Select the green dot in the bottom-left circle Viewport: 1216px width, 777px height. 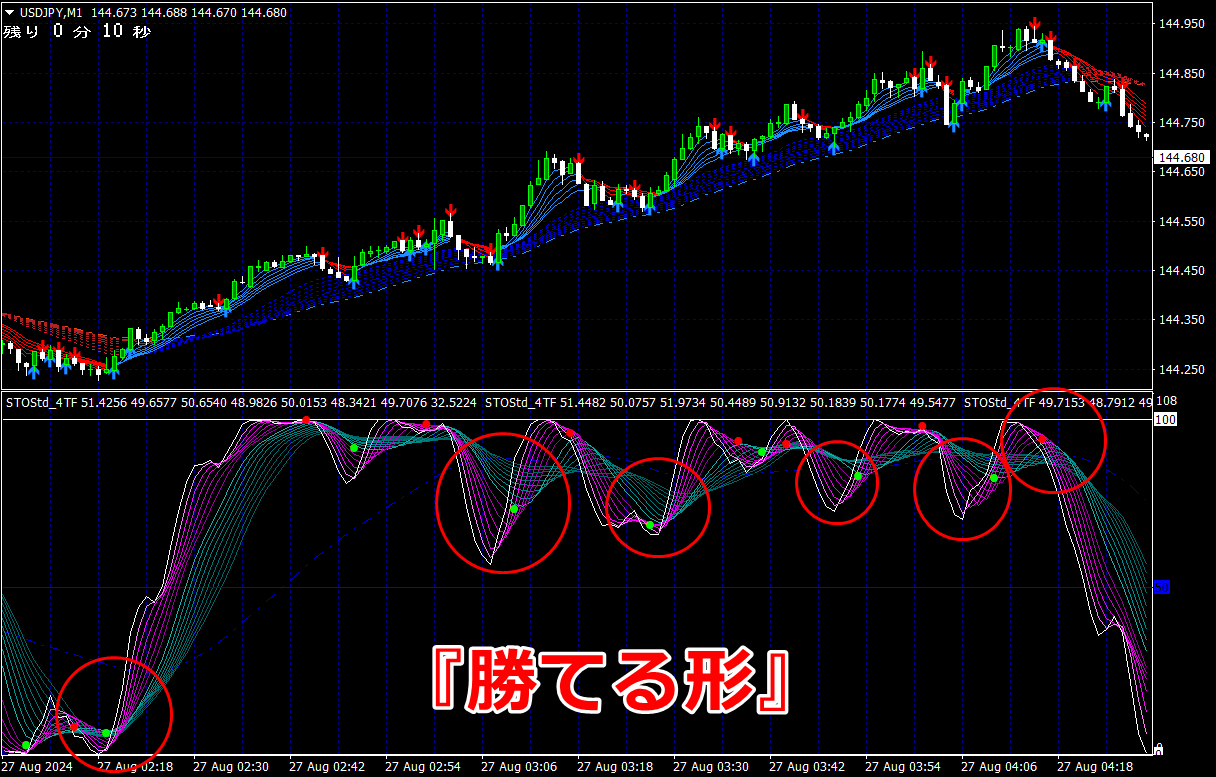click(x=106, y=733)
